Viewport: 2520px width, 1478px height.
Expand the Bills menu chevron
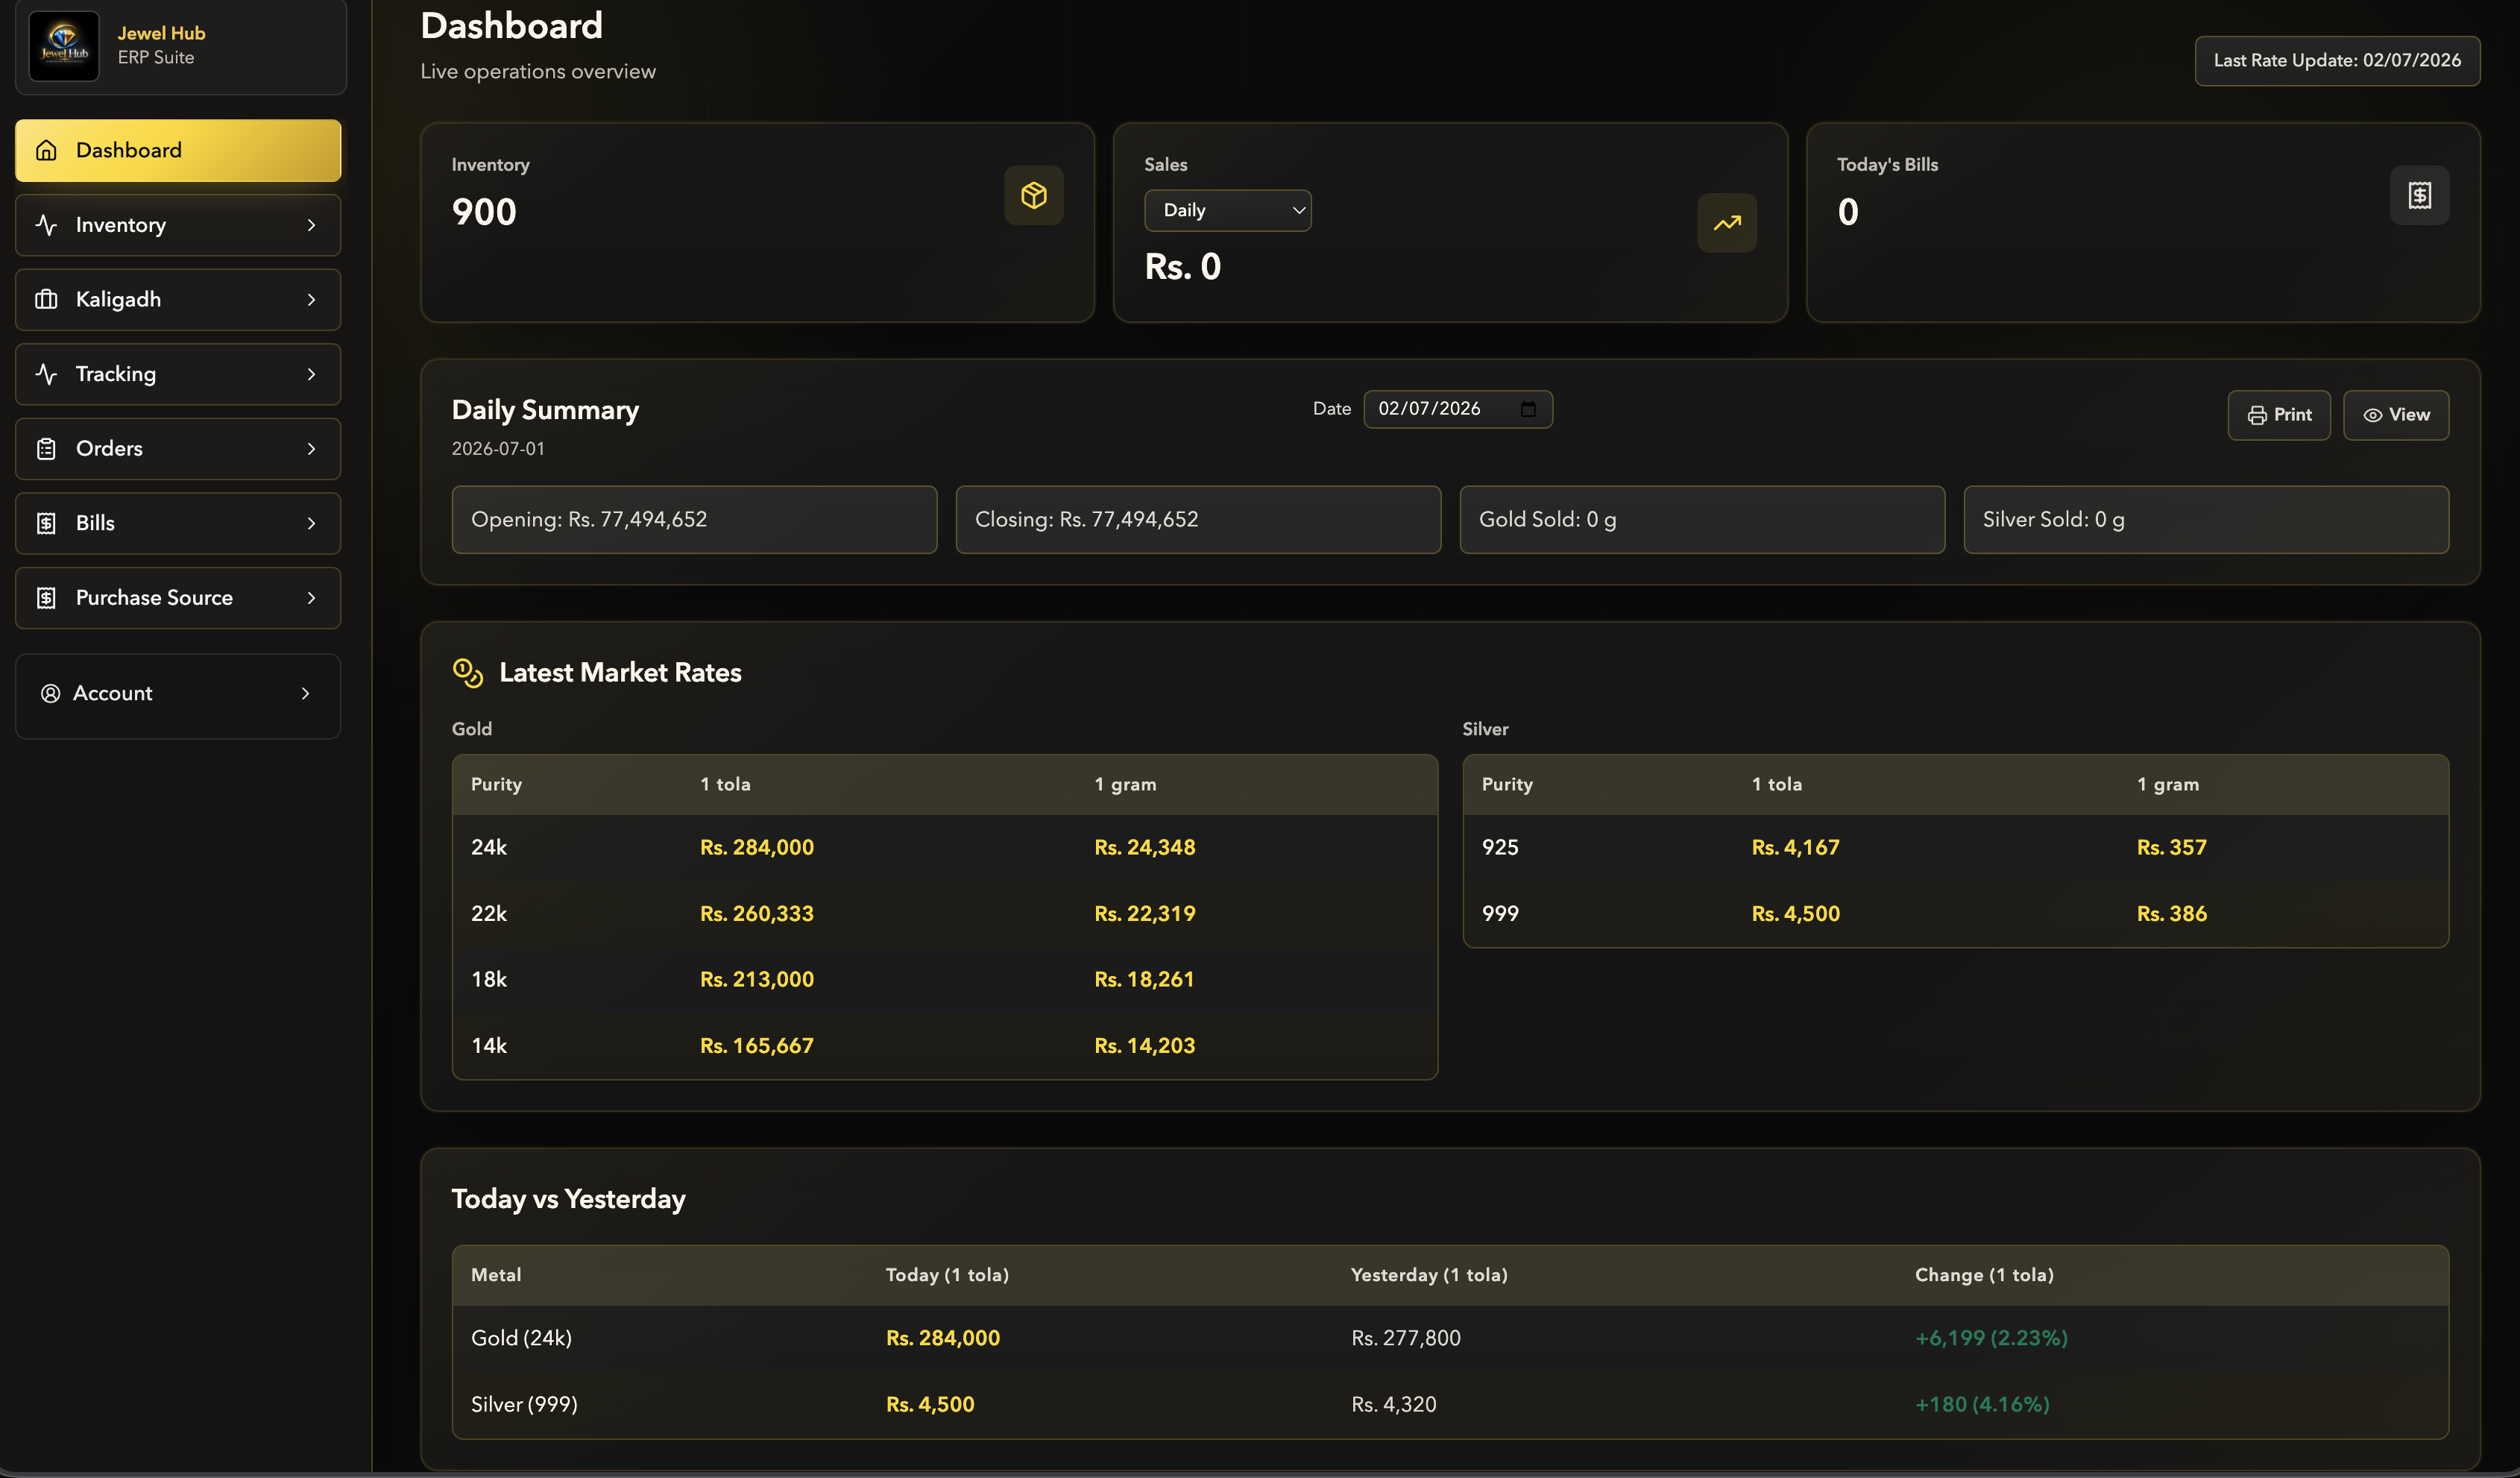tap(311, 523)
